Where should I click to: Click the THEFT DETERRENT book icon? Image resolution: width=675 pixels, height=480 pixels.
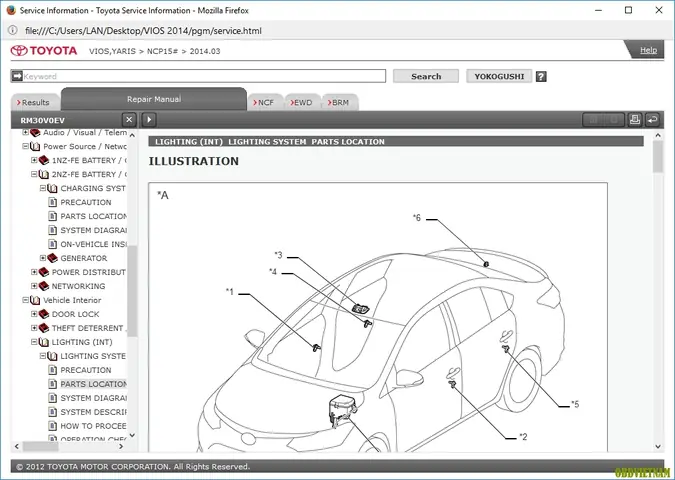(x=44, y=328)
